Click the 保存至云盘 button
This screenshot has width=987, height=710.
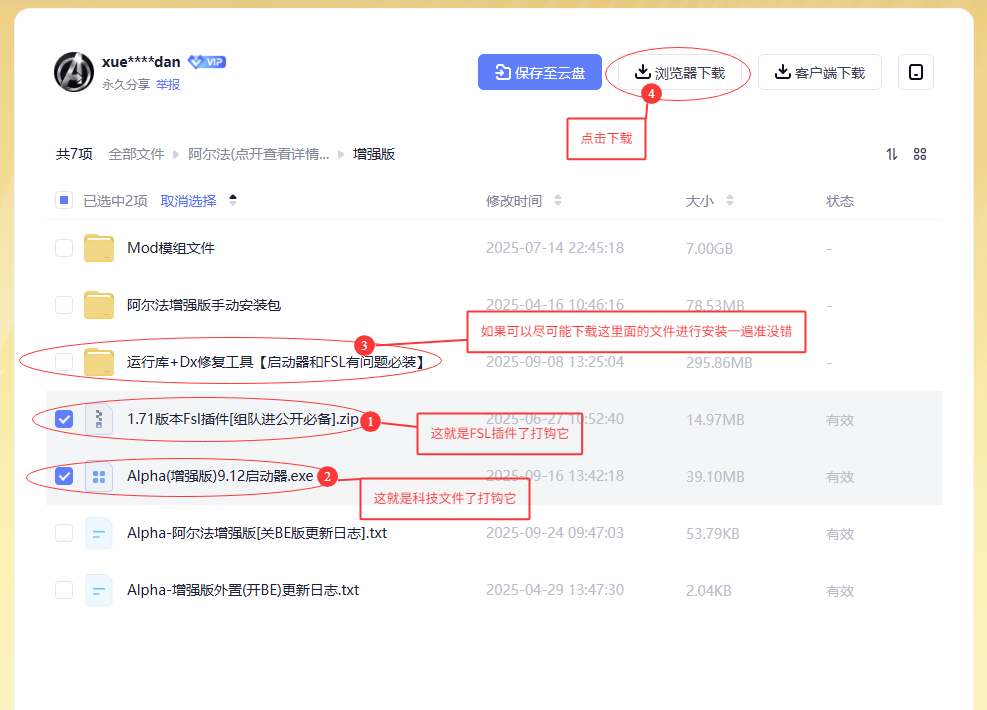[x=540, y=73]
